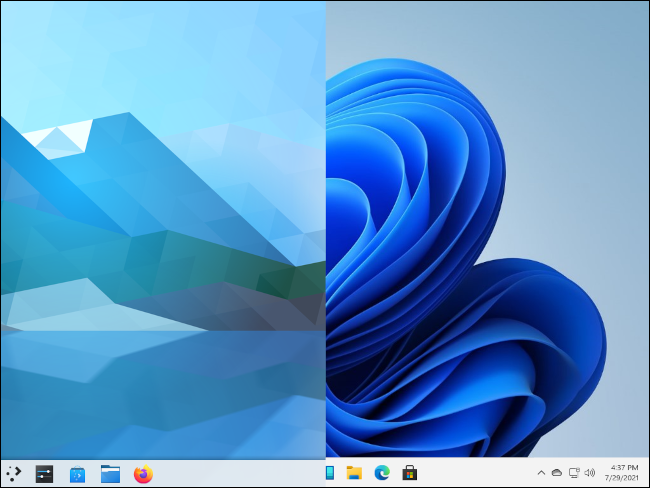Viewport: 650px width, 488px height.
Task: Click the 4:37 PM clock time
Action: tap(623, 467)
